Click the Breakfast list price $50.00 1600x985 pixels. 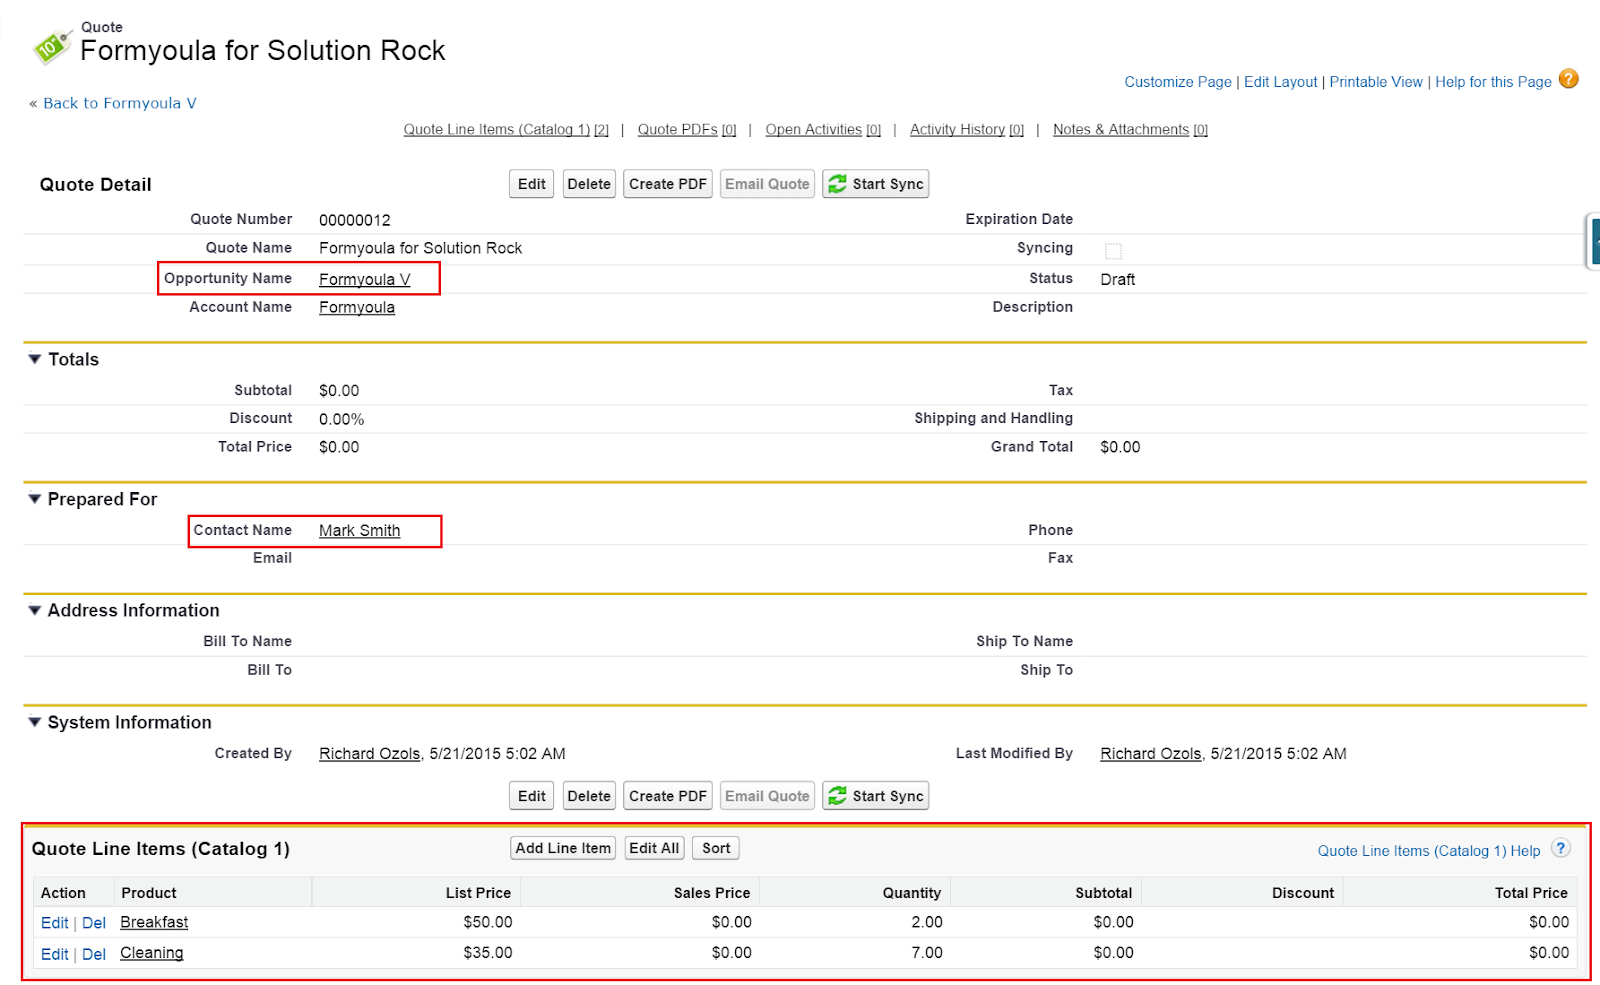(x=488, y=922)
